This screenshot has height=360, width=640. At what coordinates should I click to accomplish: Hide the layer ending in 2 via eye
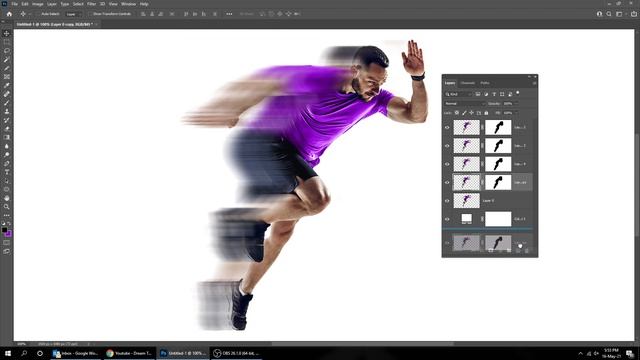[447, 146]
